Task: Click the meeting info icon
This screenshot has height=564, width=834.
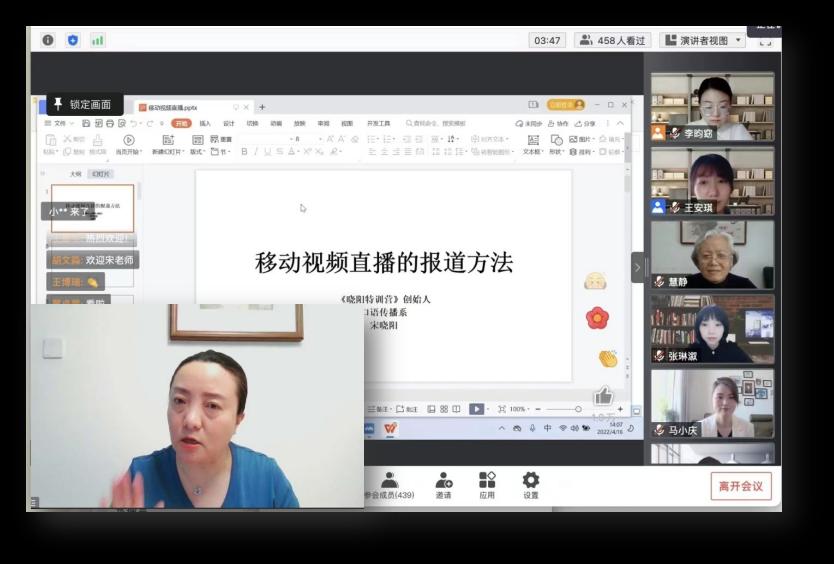Action: pyautogui.click(x=48, y=40)
